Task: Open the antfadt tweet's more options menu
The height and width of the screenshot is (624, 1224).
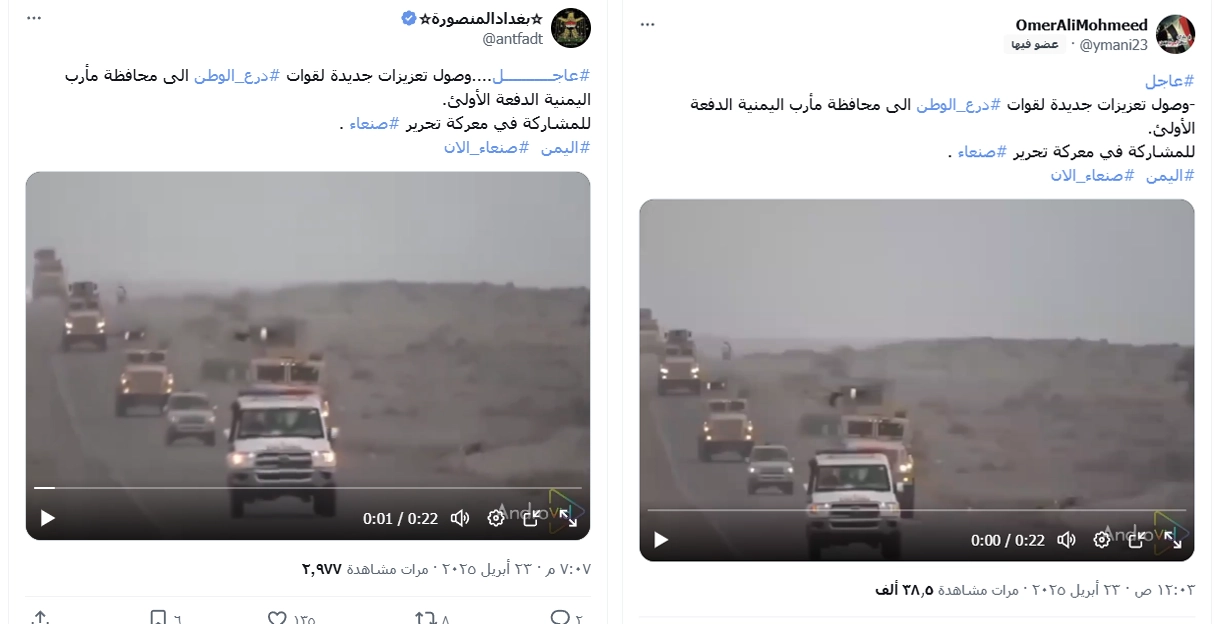Action: pos(34,18)
